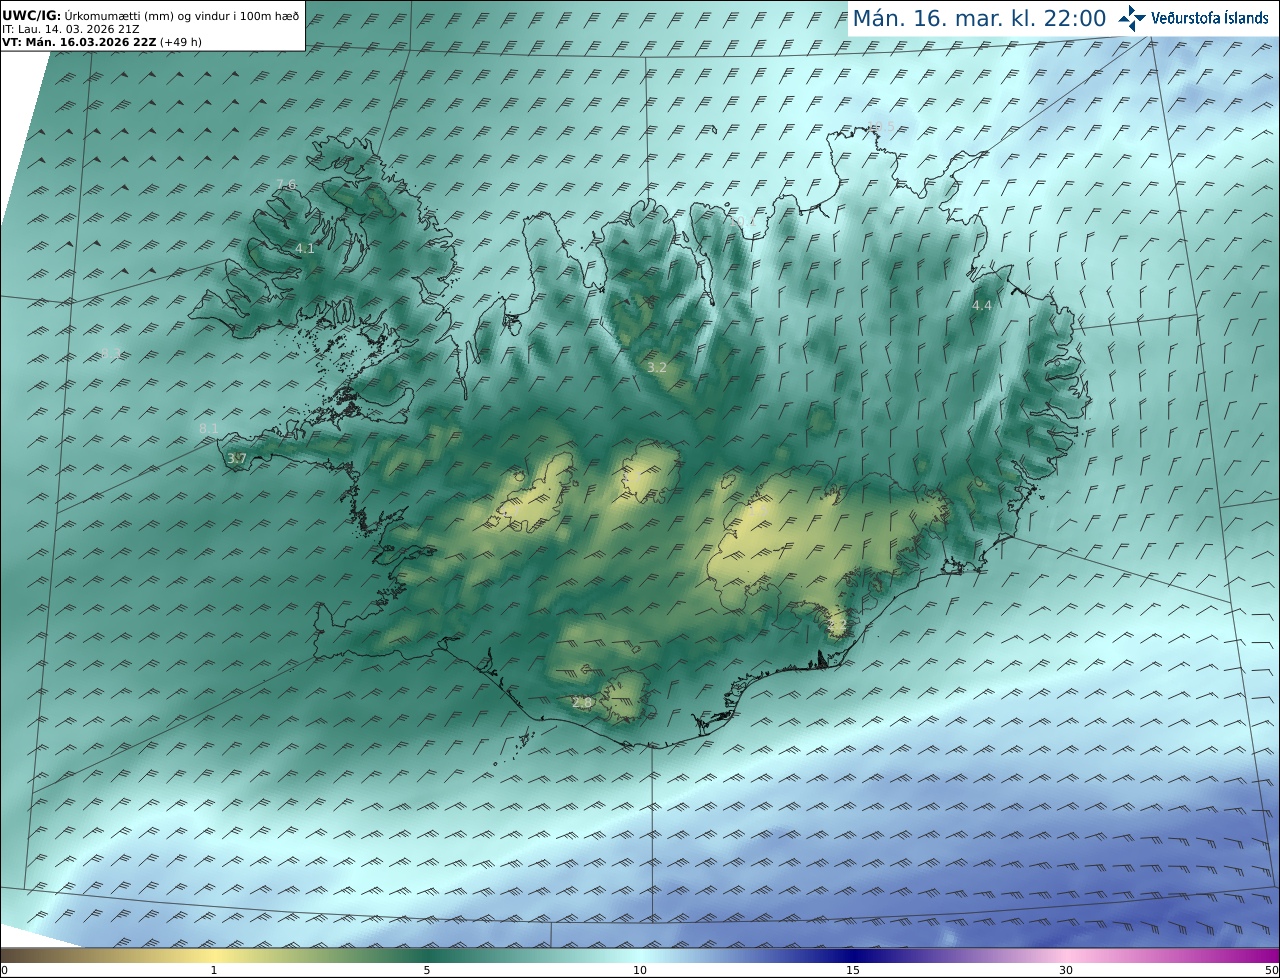Click the 7.6 value label on the map

coord(286,184)
